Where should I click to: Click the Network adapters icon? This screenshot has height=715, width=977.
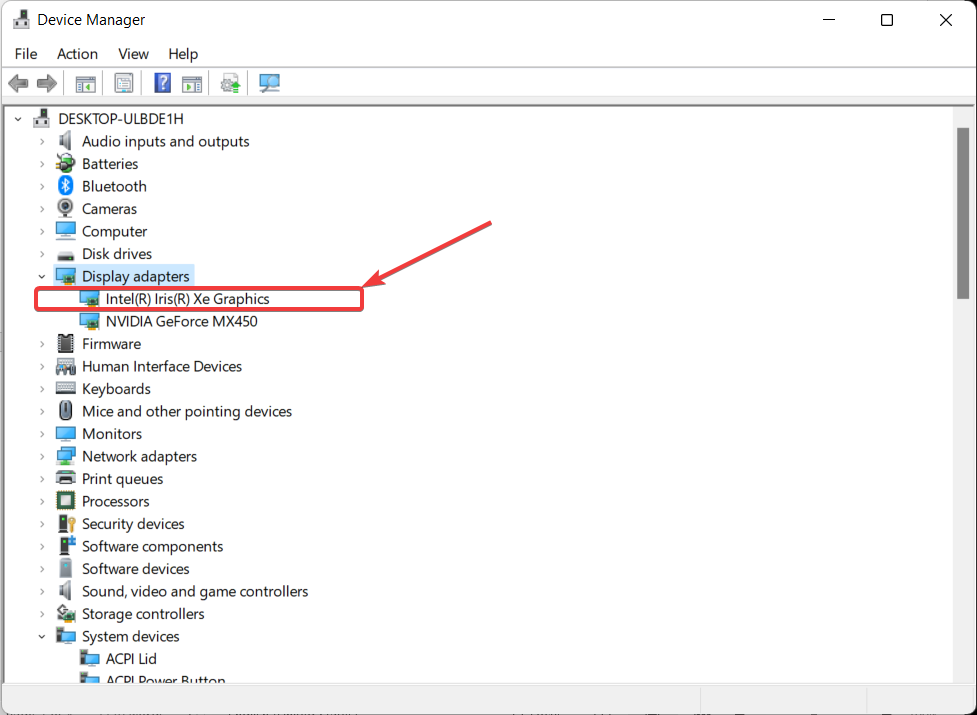pyautogui.click(x=65, y=456)
